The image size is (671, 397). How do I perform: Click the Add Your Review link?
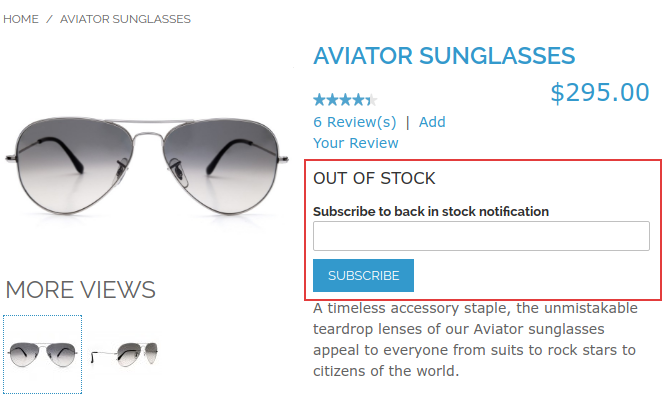point(379,133)
